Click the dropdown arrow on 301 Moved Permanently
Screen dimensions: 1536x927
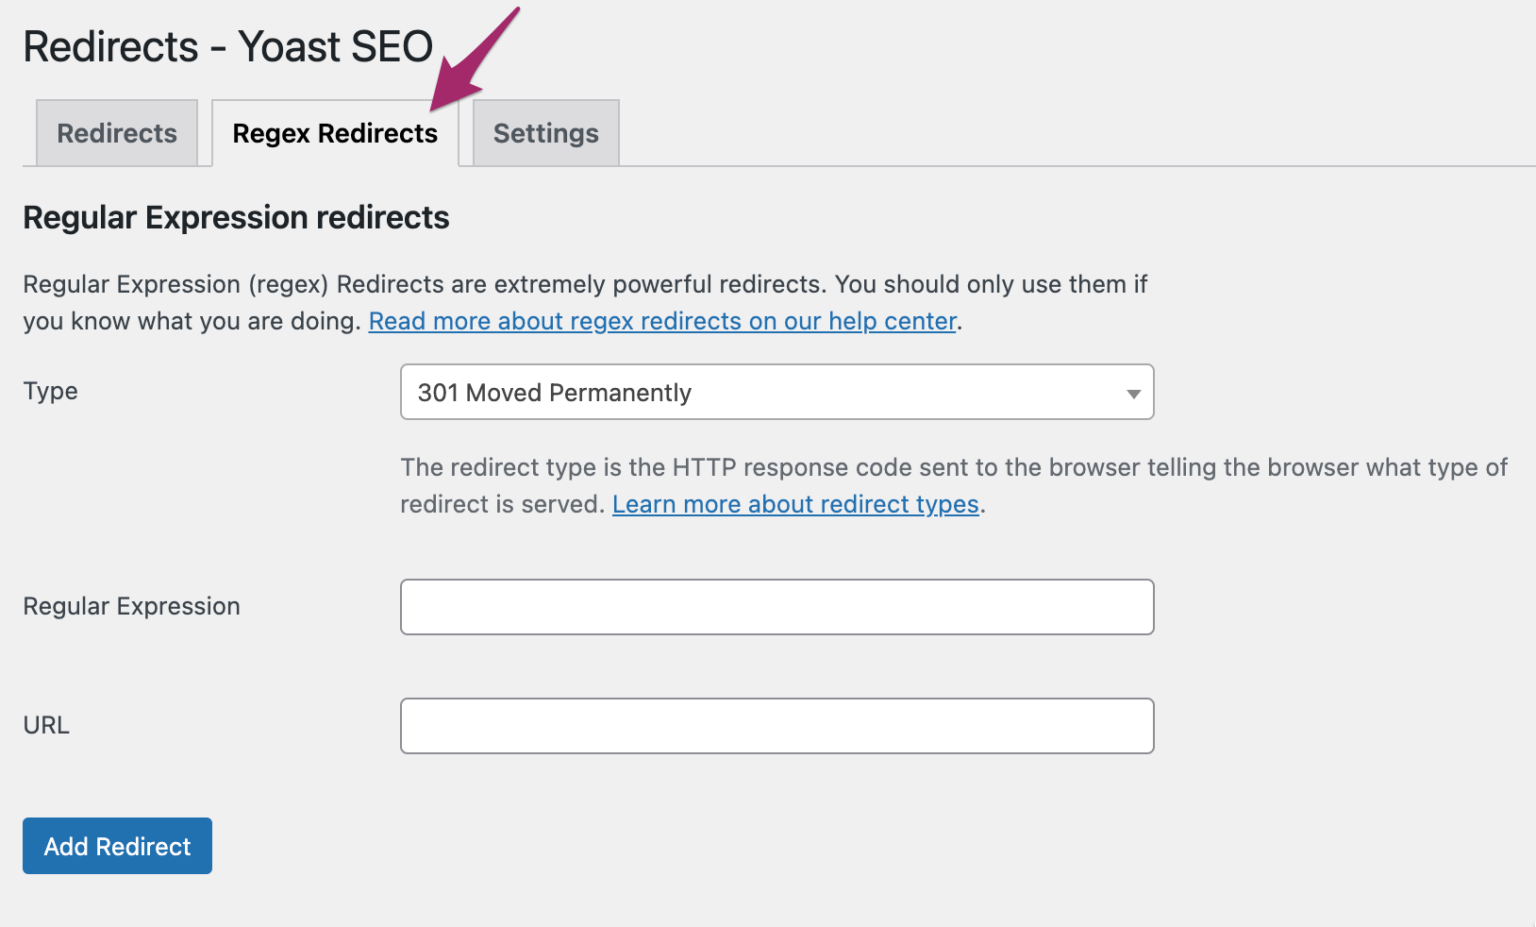click(x=1132, y=392)
